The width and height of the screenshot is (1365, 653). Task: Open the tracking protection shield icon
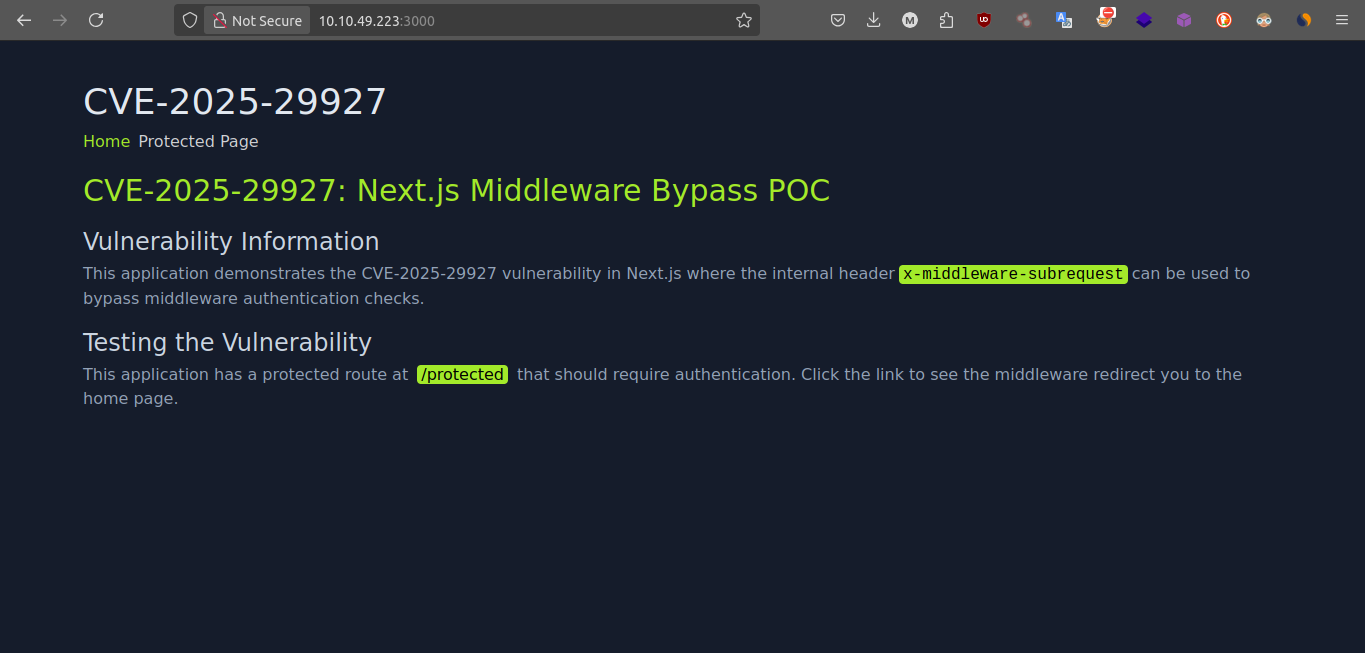(190, 20)
